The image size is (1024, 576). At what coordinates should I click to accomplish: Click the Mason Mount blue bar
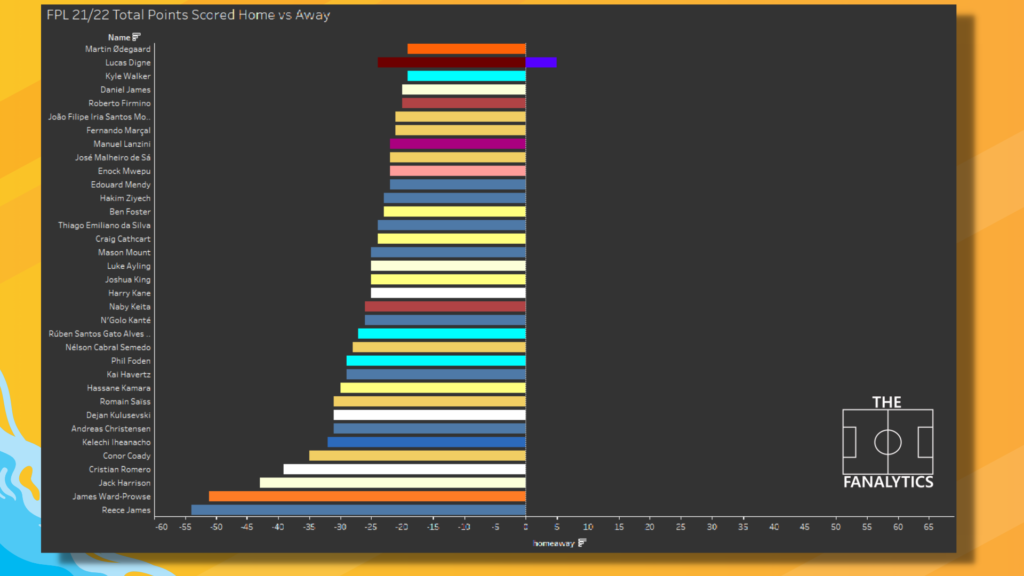[448, 253]
